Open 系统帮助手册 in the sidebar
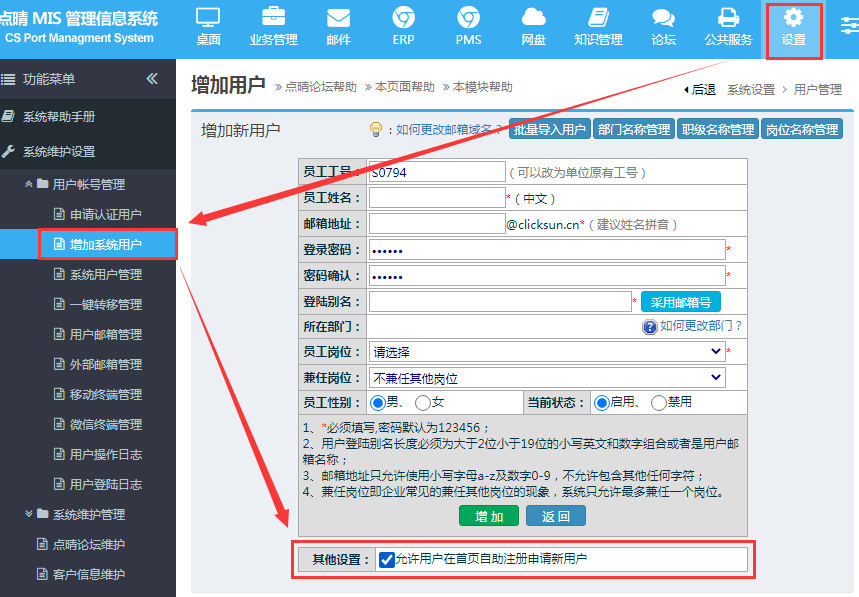 [59, 116]
